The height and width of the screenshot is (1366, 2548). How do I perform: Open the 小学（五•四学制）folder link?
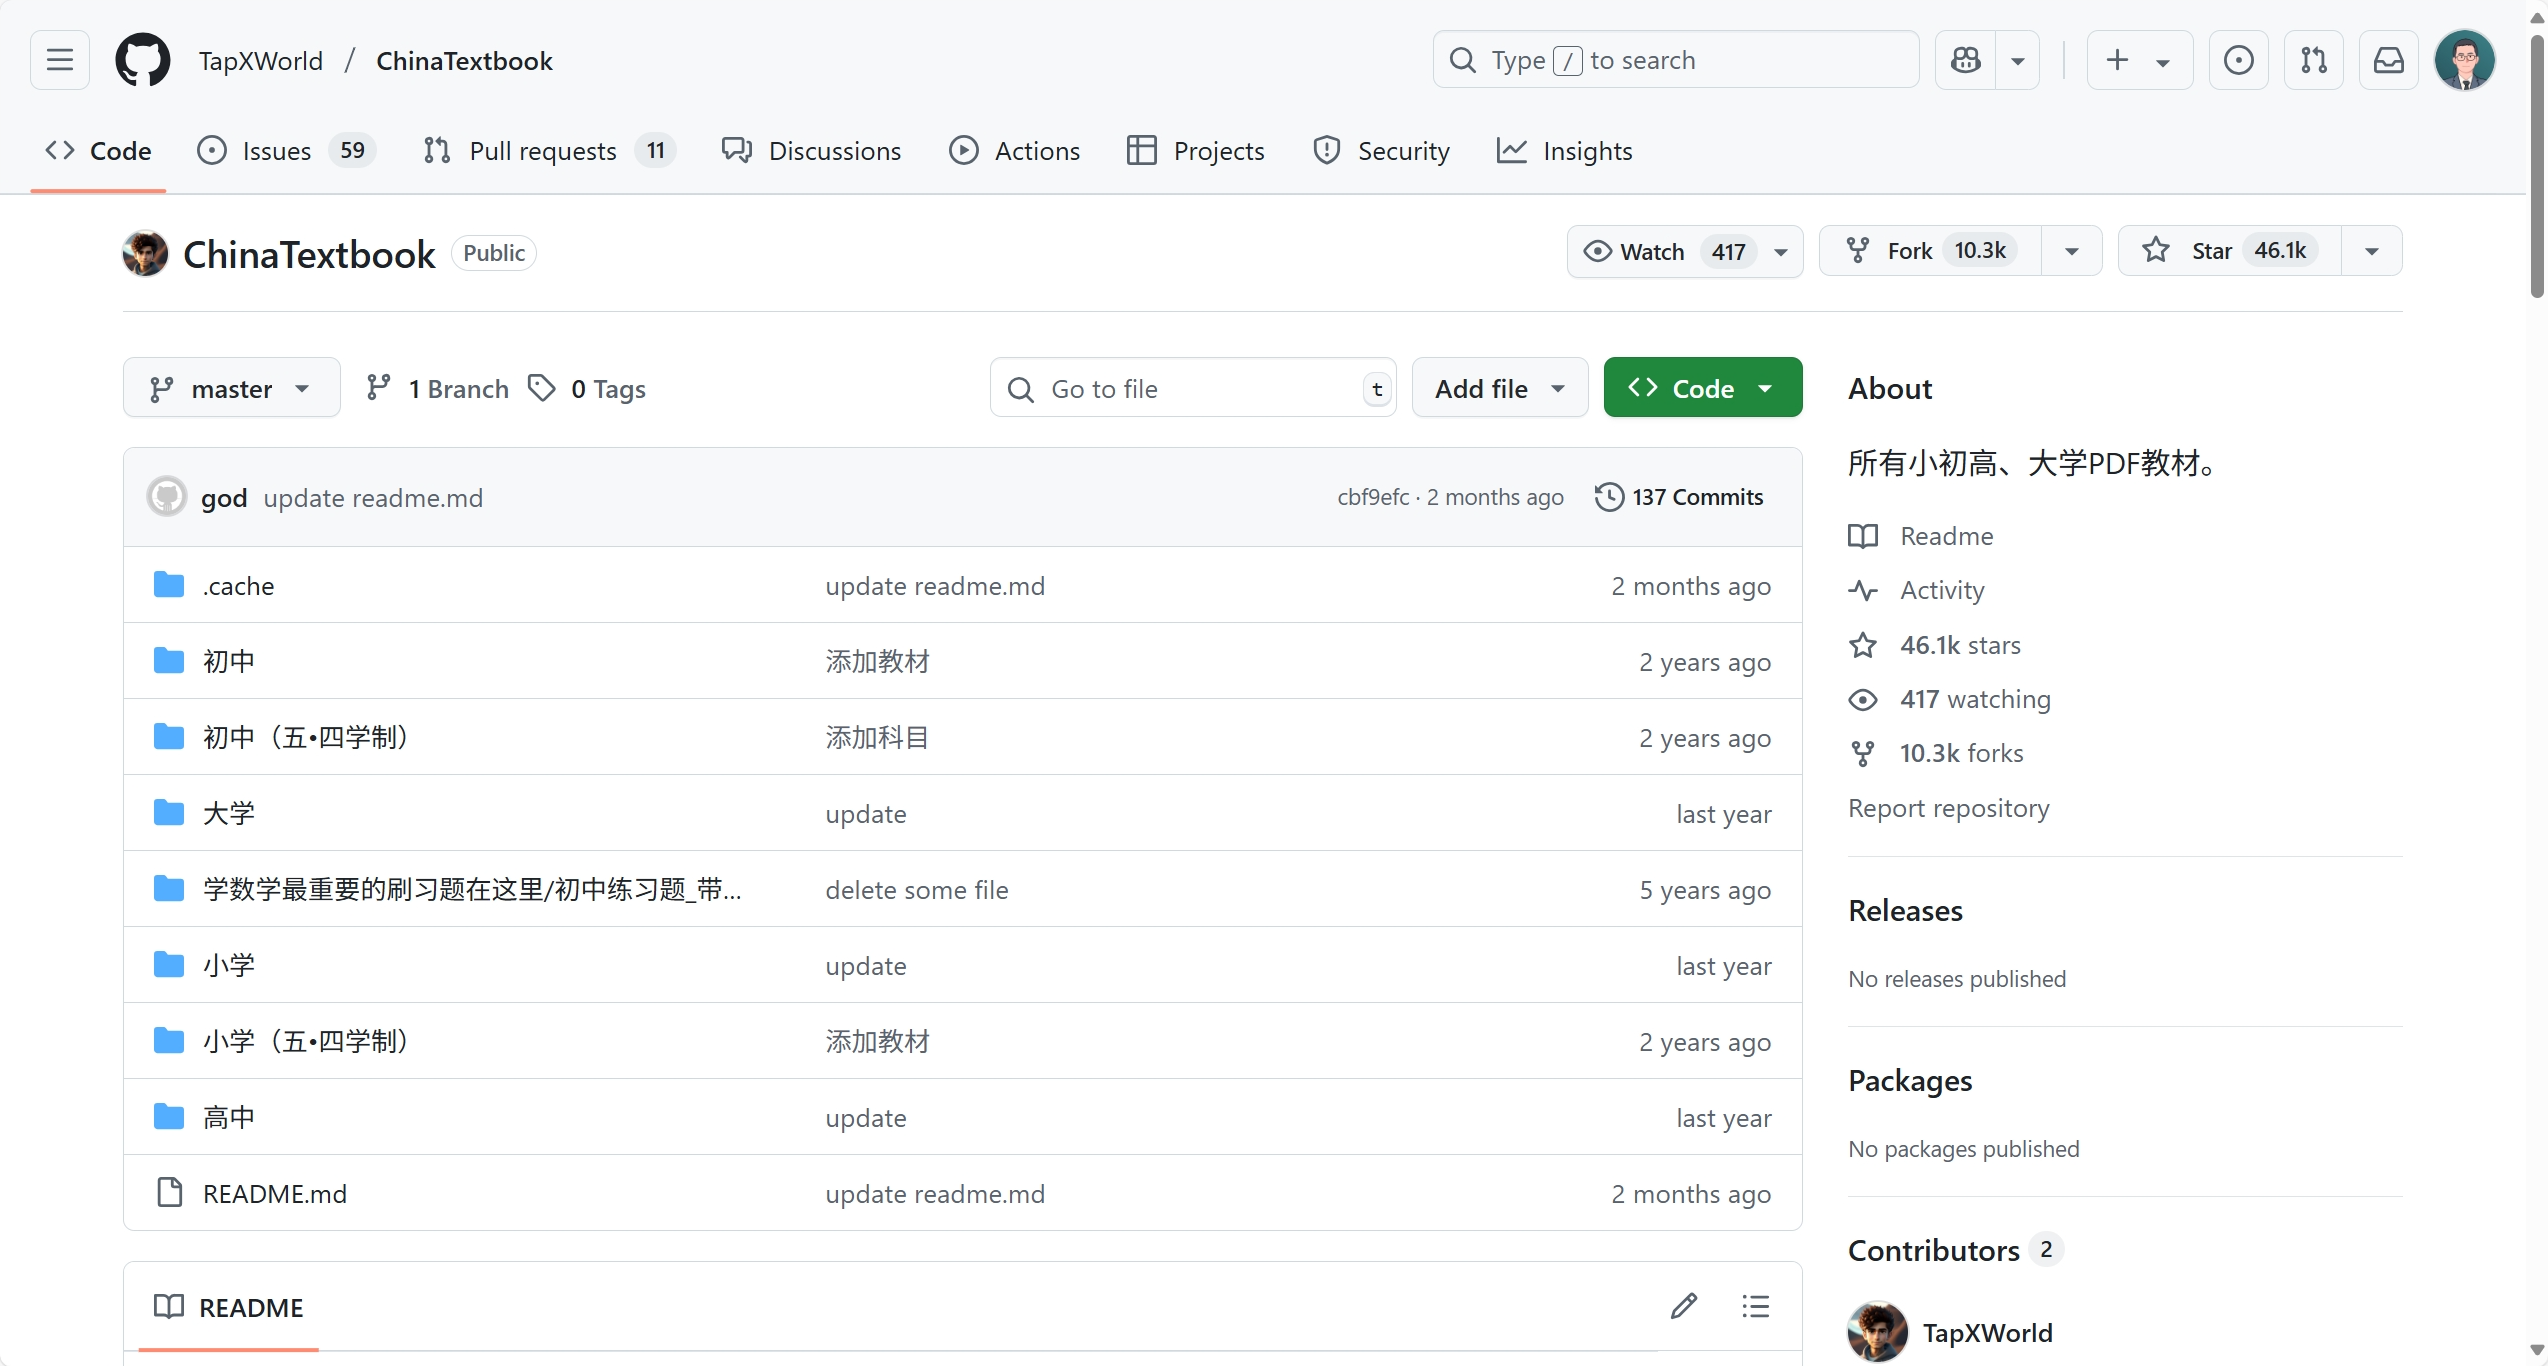306,1041
